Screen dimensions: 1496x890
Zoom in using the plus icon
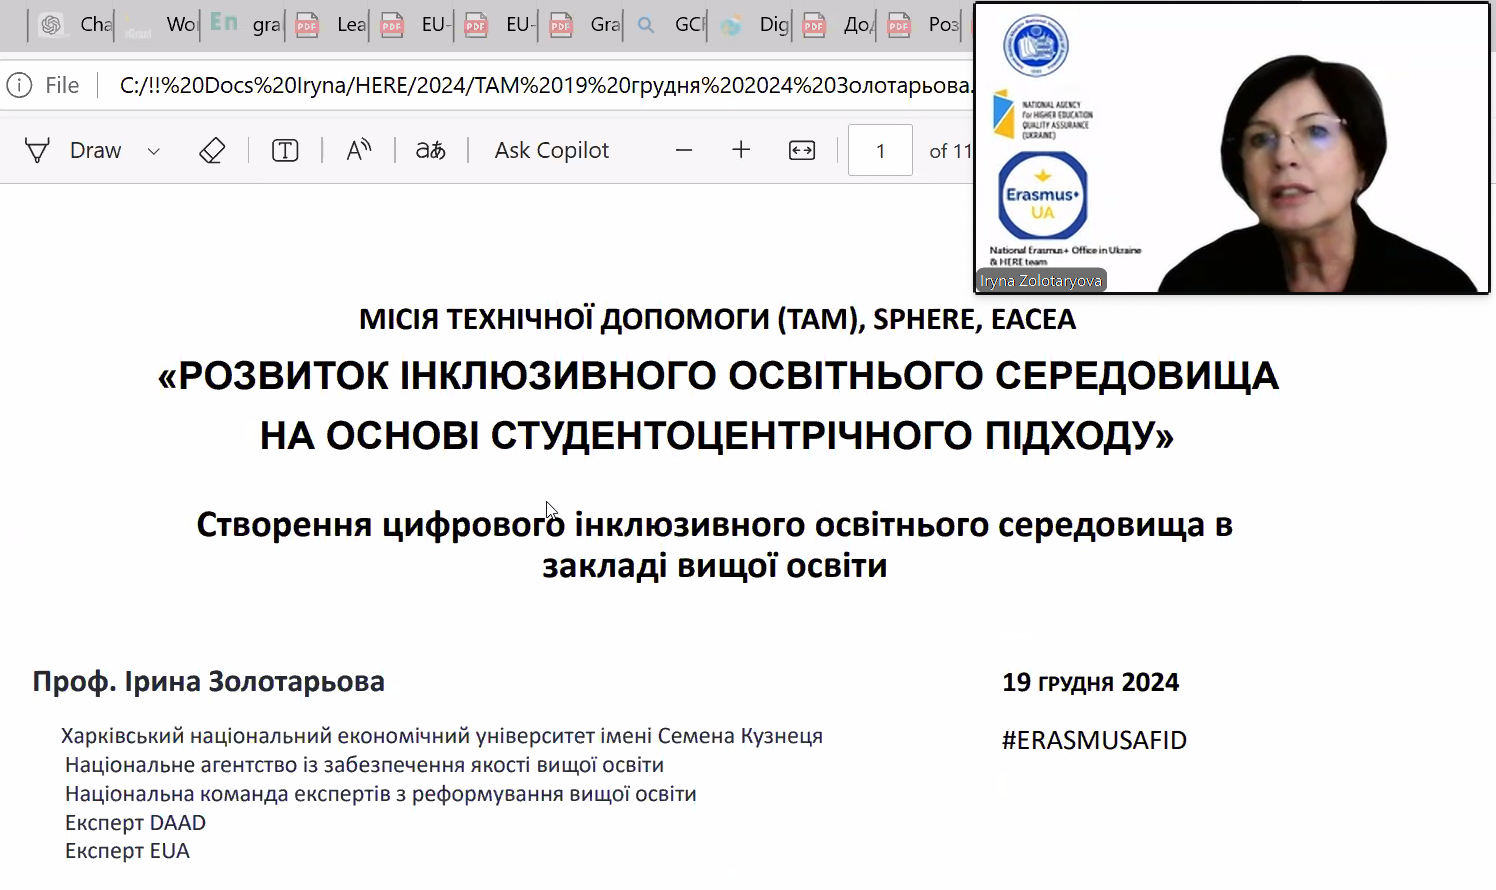[x=741, y=150]
